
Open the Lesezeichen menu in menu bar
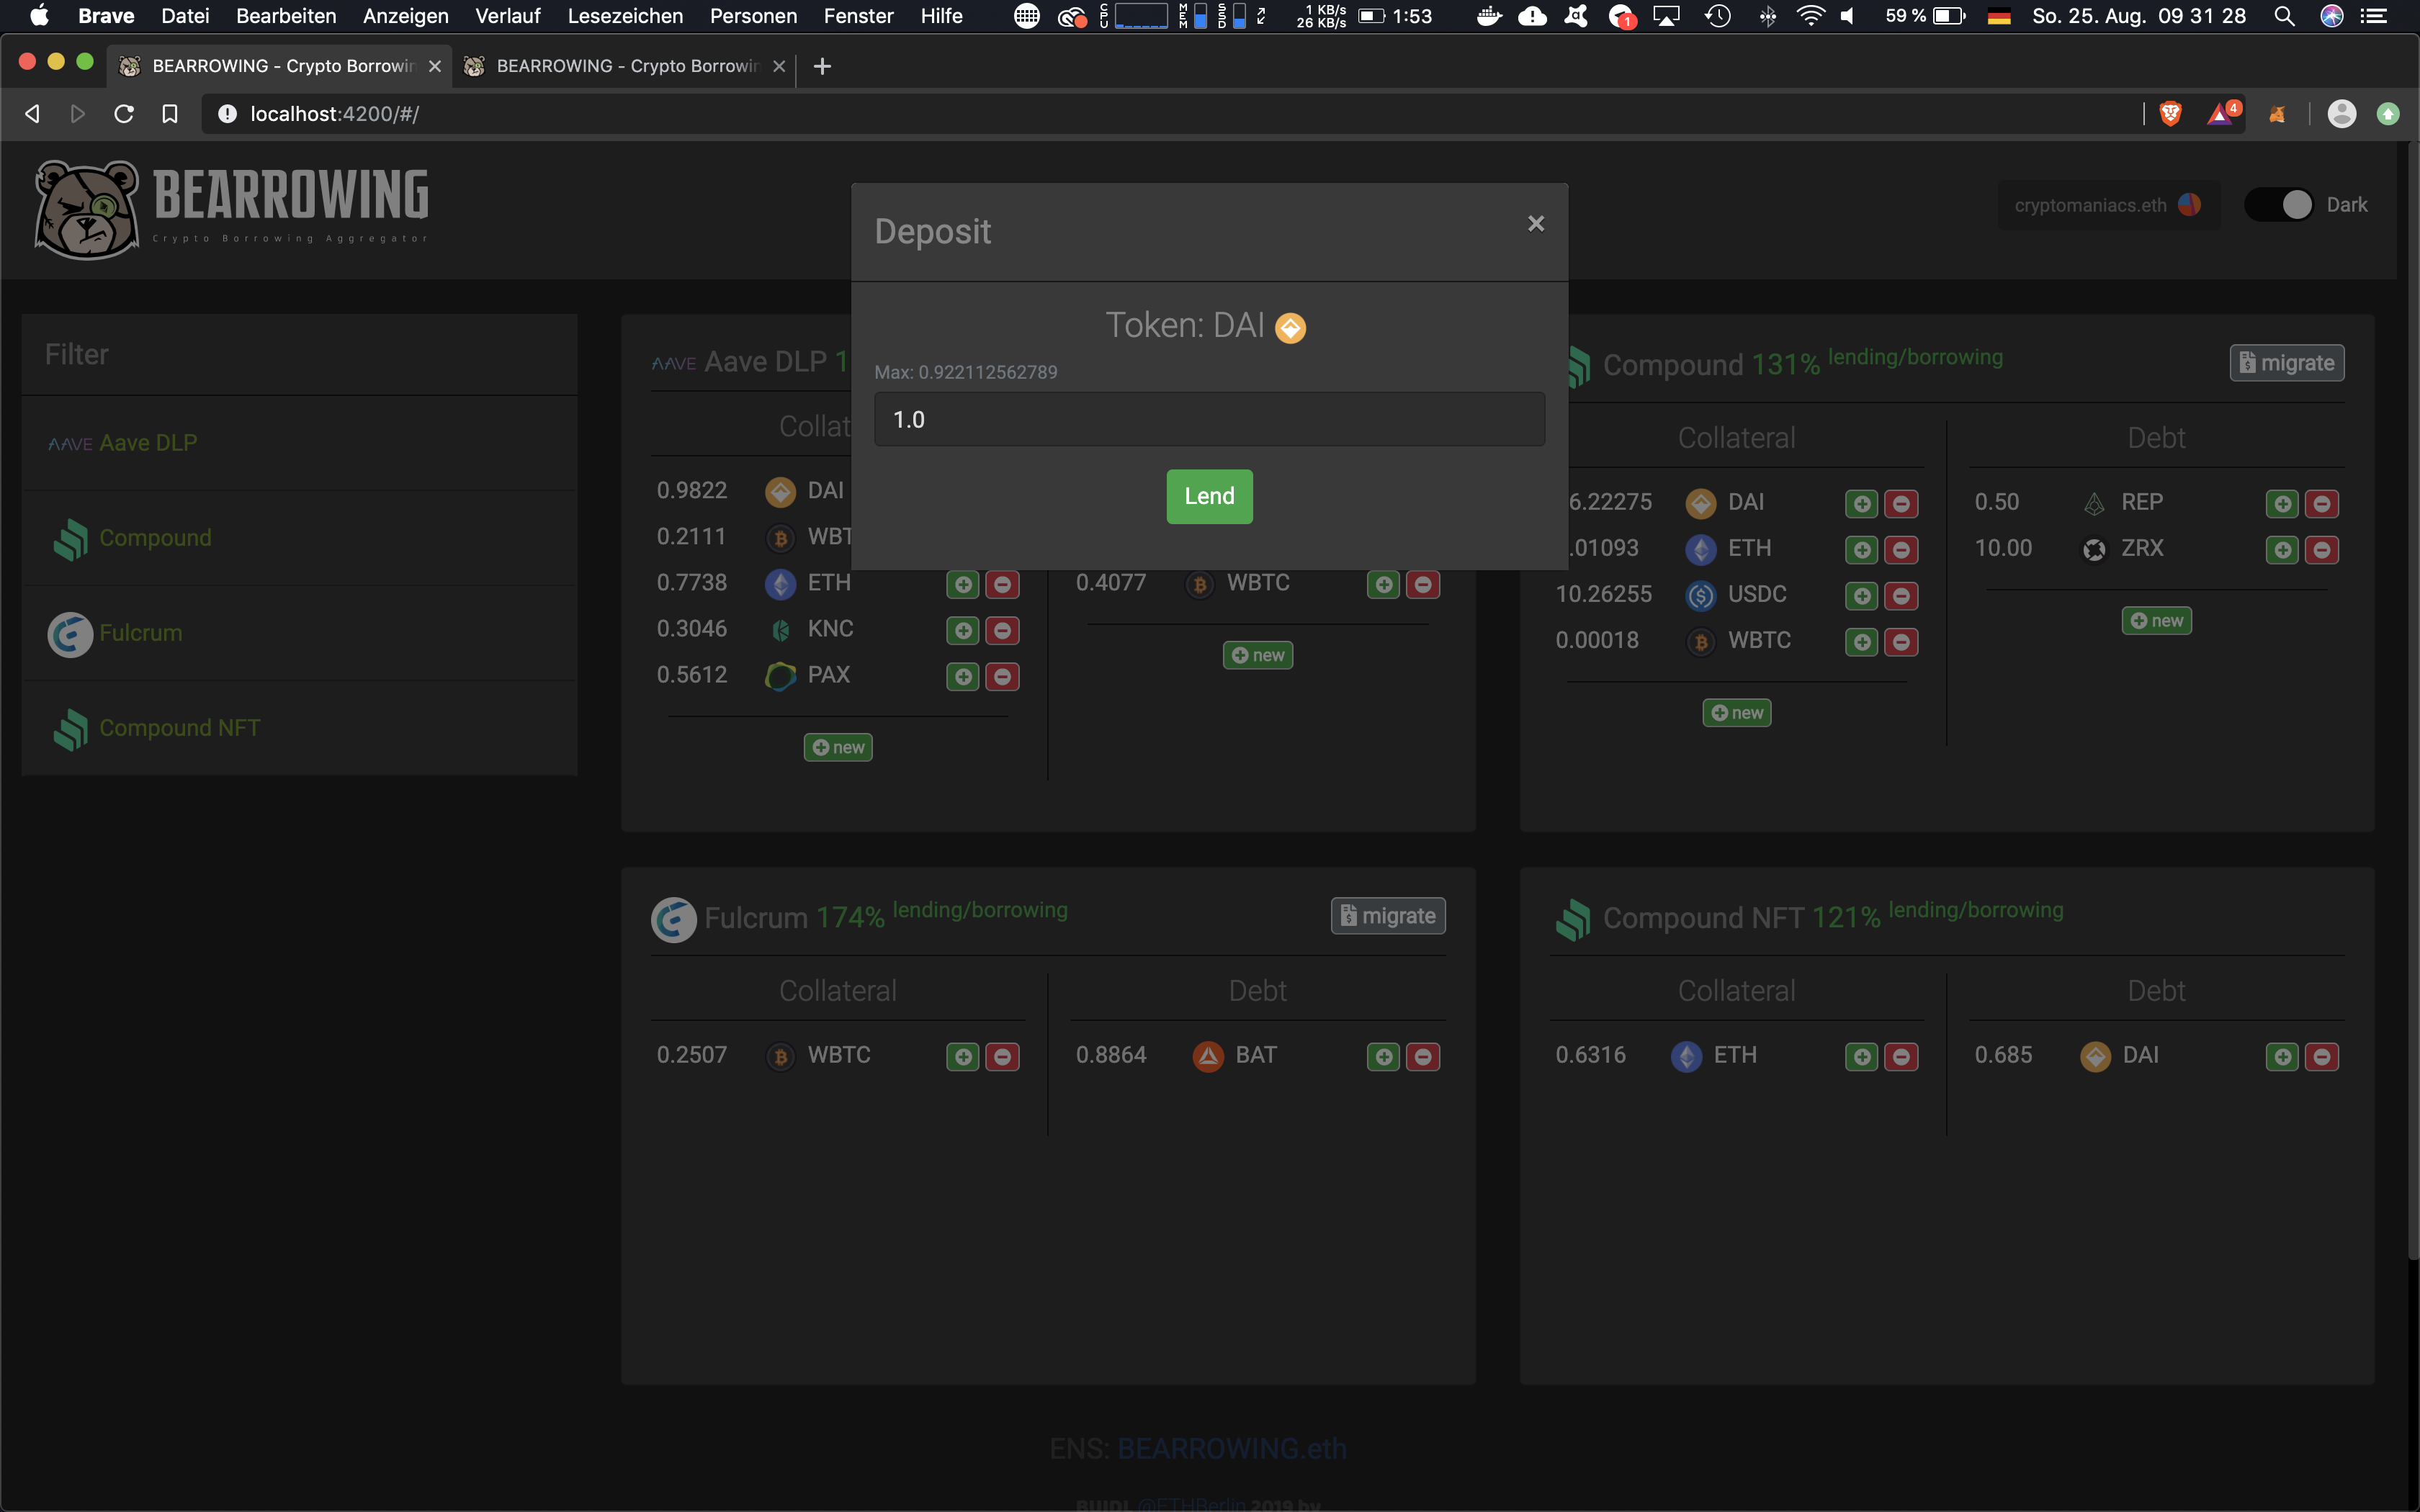click(x=625, y=16)
